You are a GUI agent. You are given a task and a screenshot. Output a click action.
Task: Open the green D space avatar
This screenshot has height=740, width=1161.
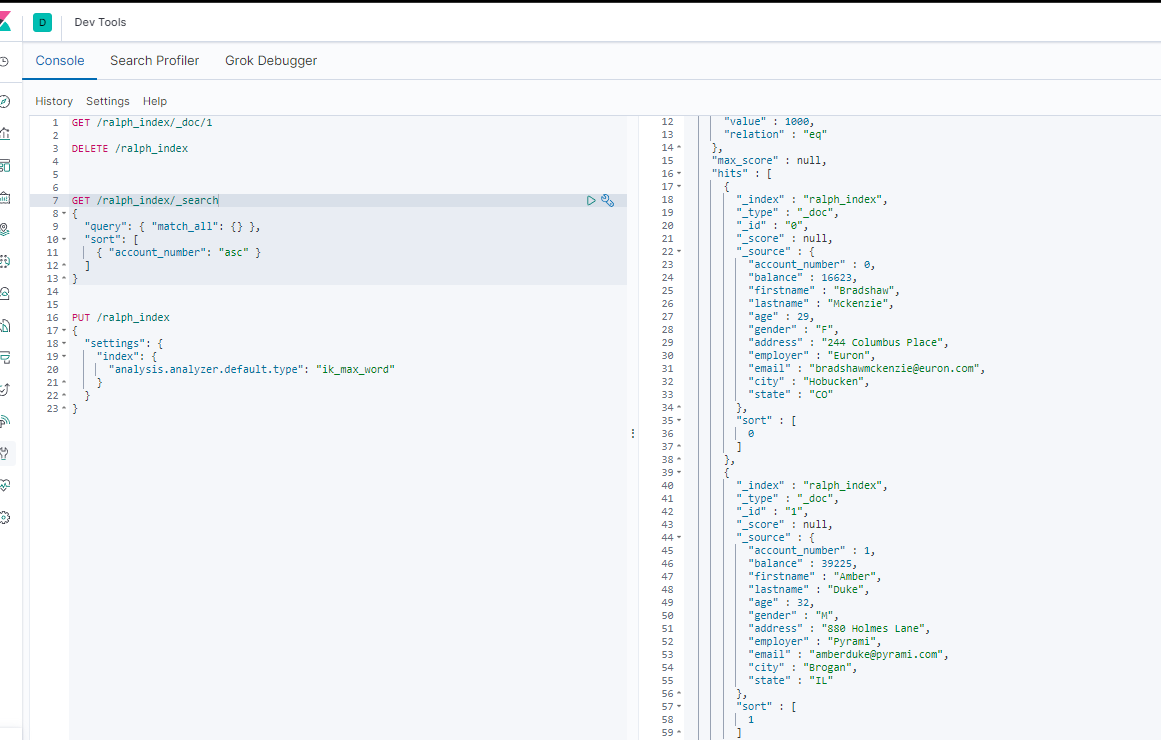point(42,22)
